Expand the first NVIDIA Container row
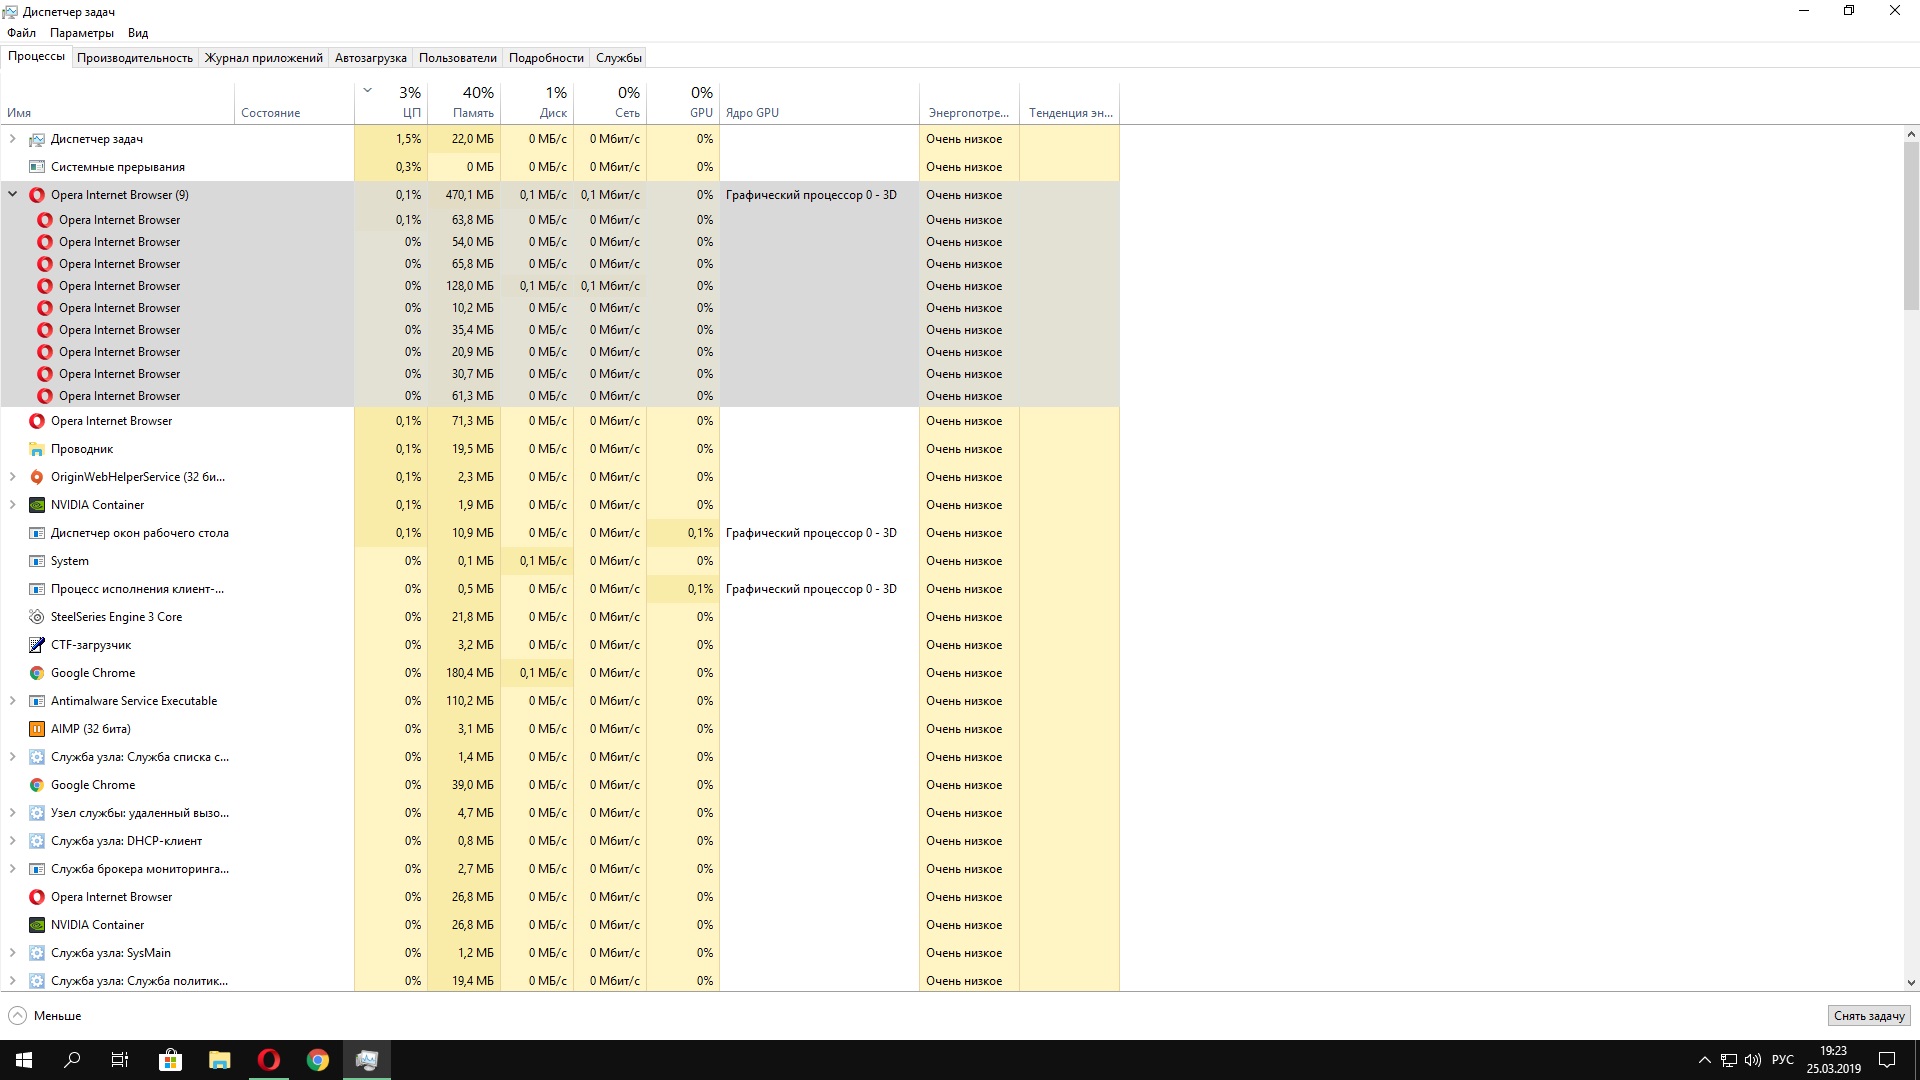 (13, 505)
